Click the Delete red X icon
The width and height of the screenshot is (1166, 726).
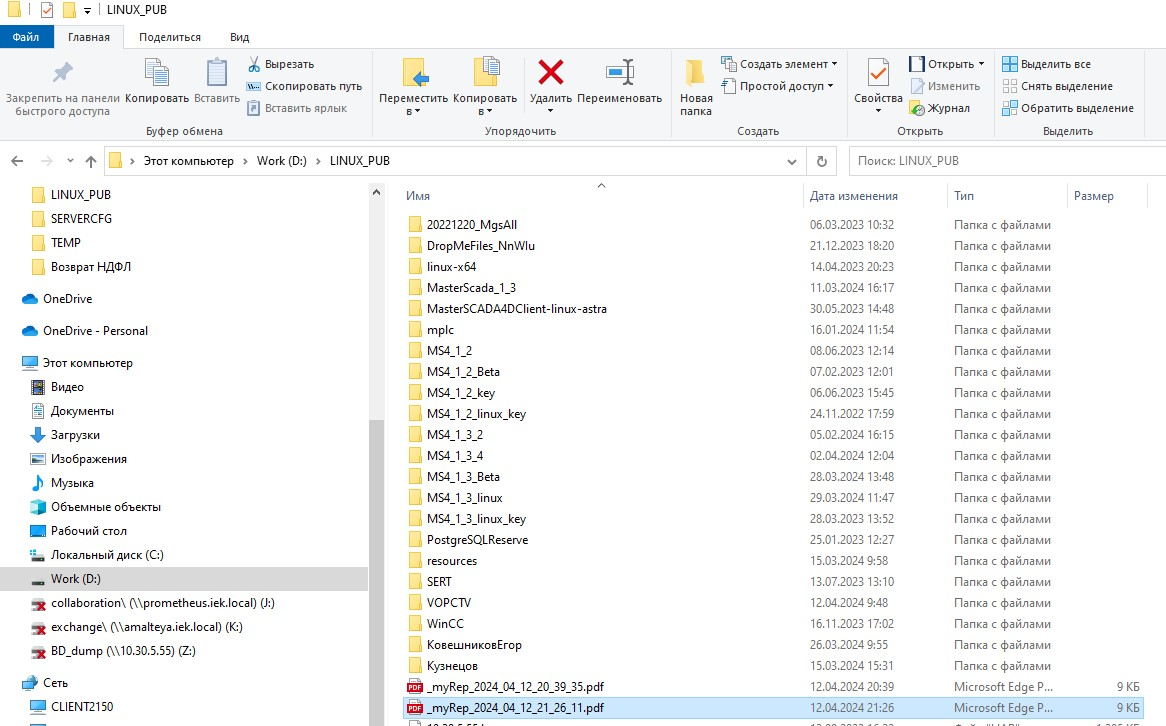[550, 73]
